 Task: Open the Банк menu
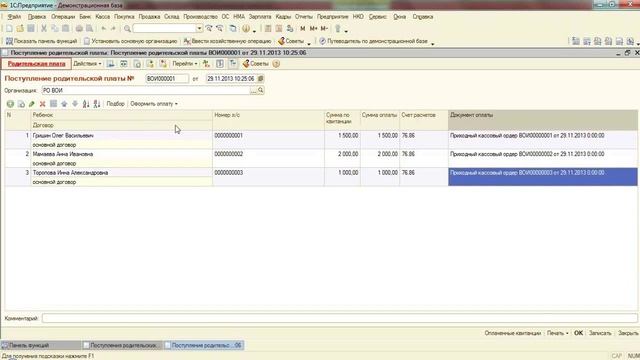[x=85, y=17]
